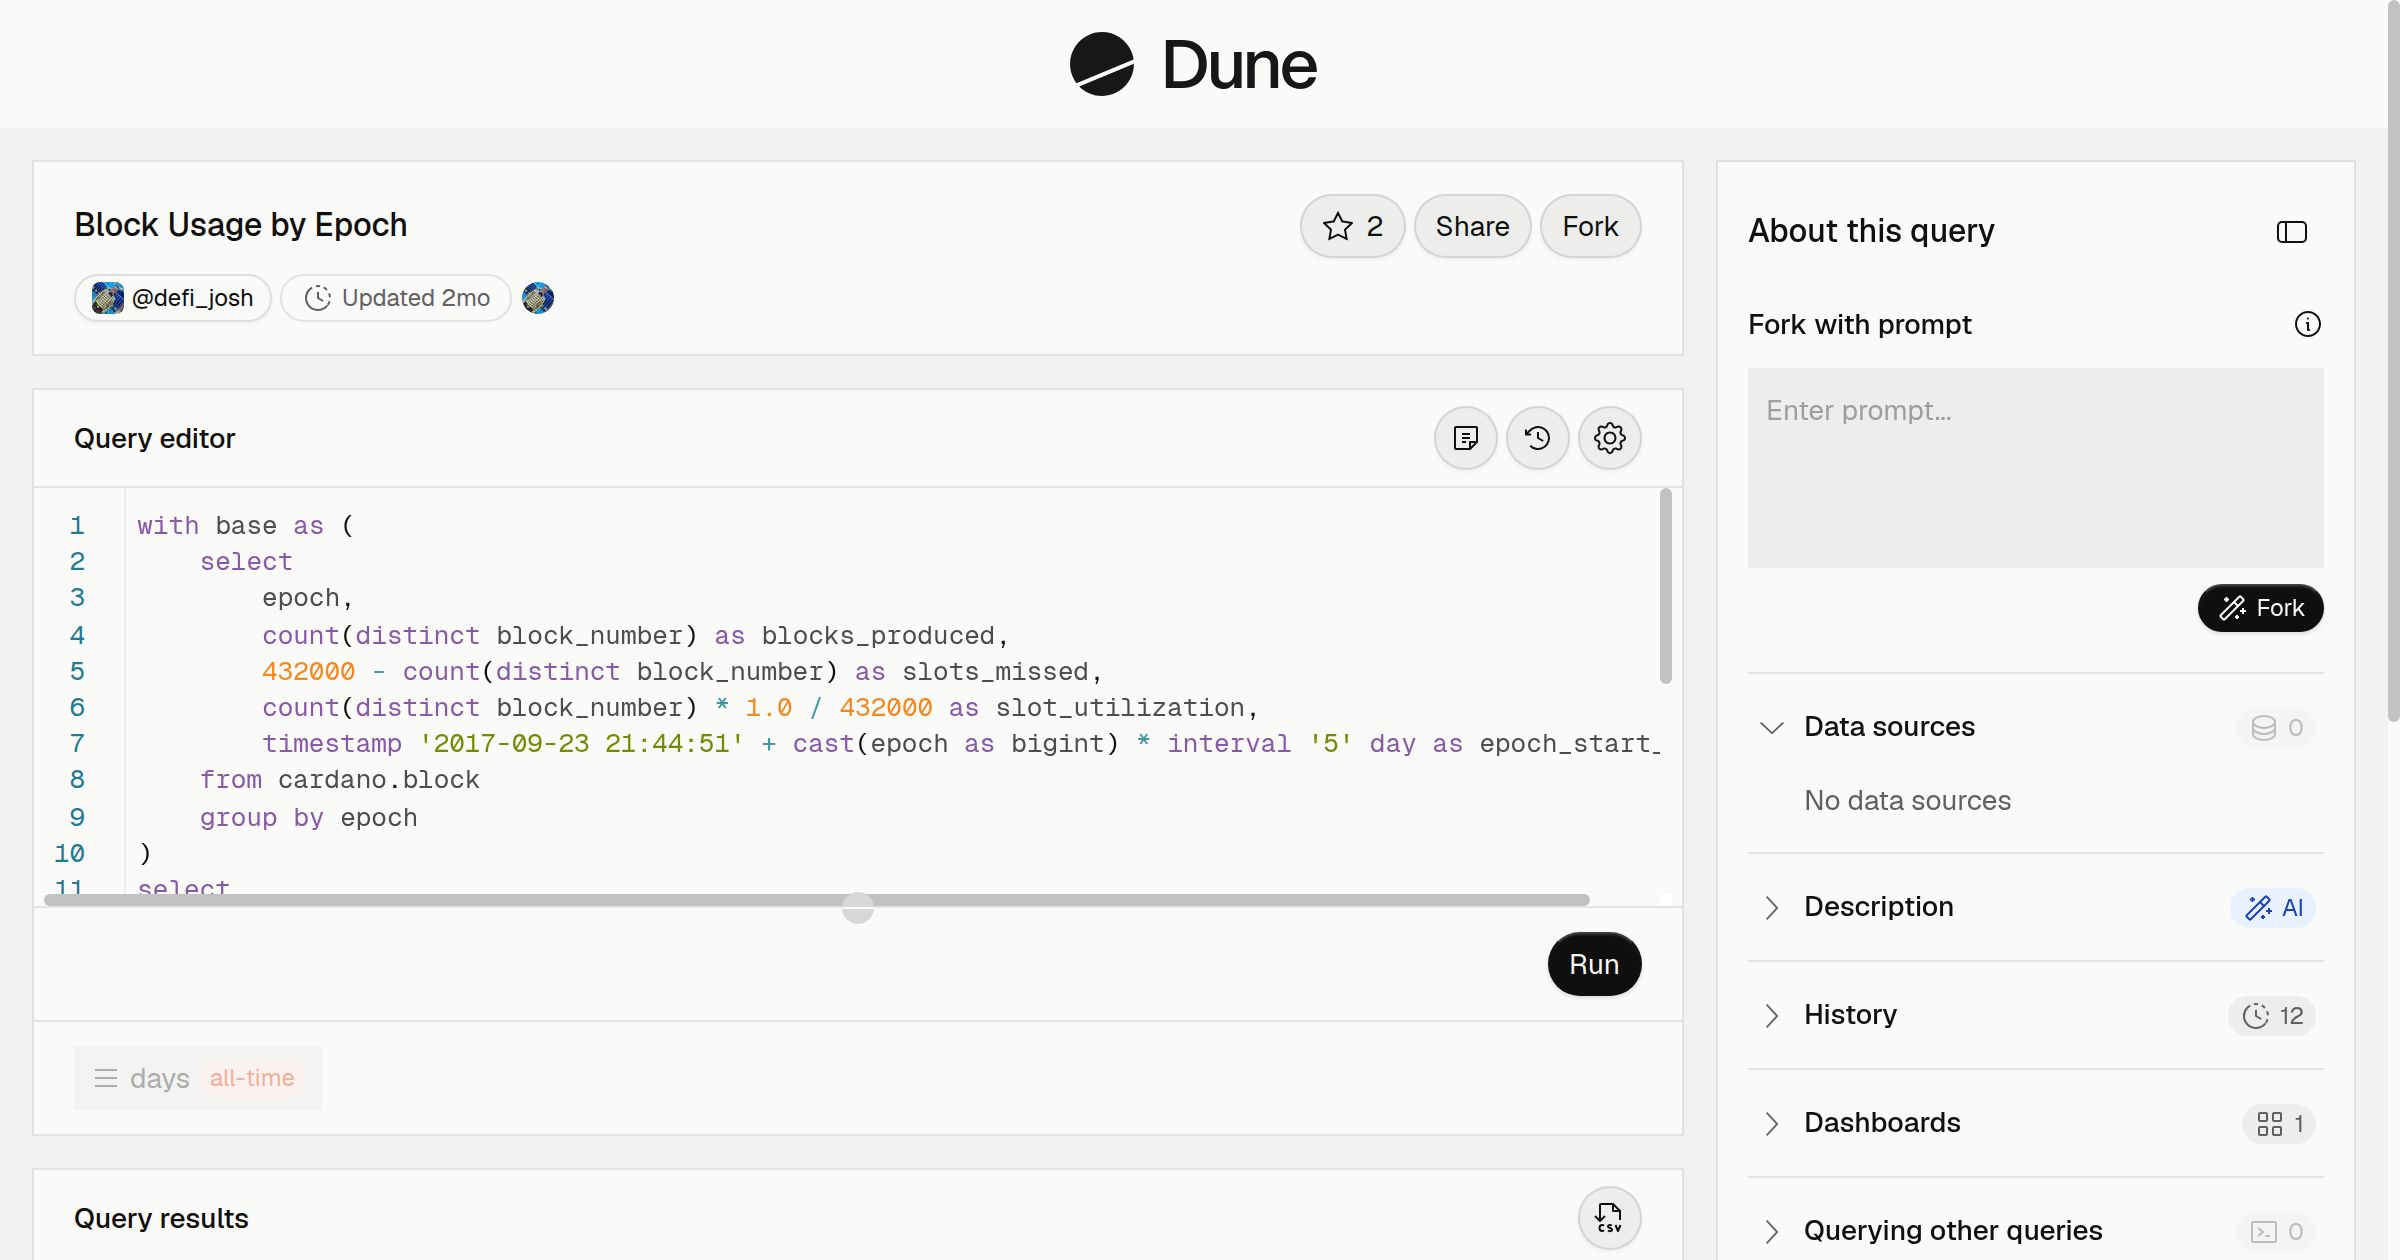
Task: Generate description with AI badge
Action: pyautogui.click(x=2273, y=907)
